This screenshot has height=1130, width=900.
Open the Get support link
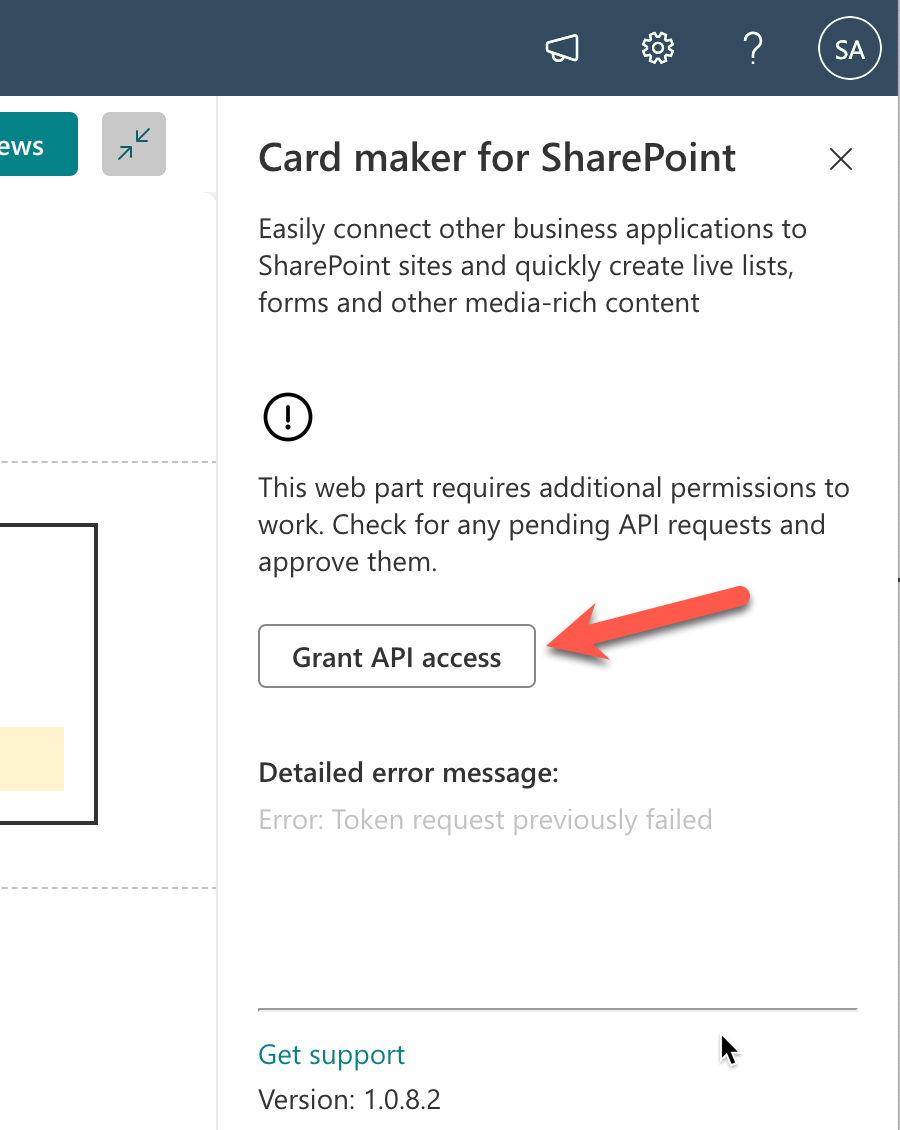coord(331,1054)
